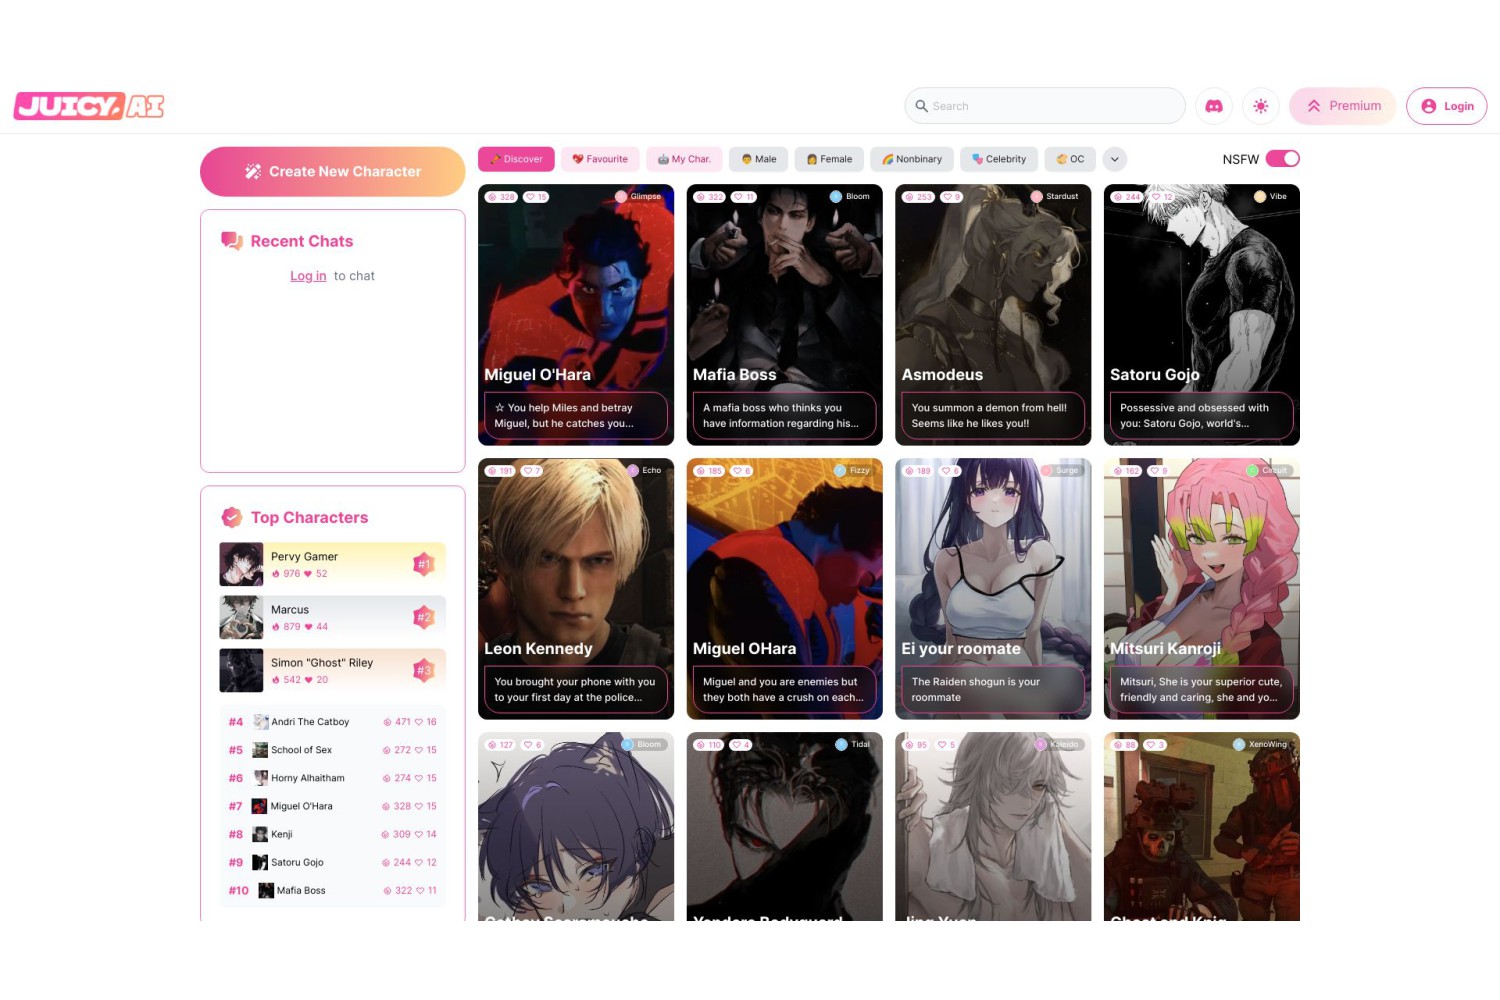Click Andri The Catboy avatar in top list
This screenshot has height=1000, width=1500.
pos(261,722)
